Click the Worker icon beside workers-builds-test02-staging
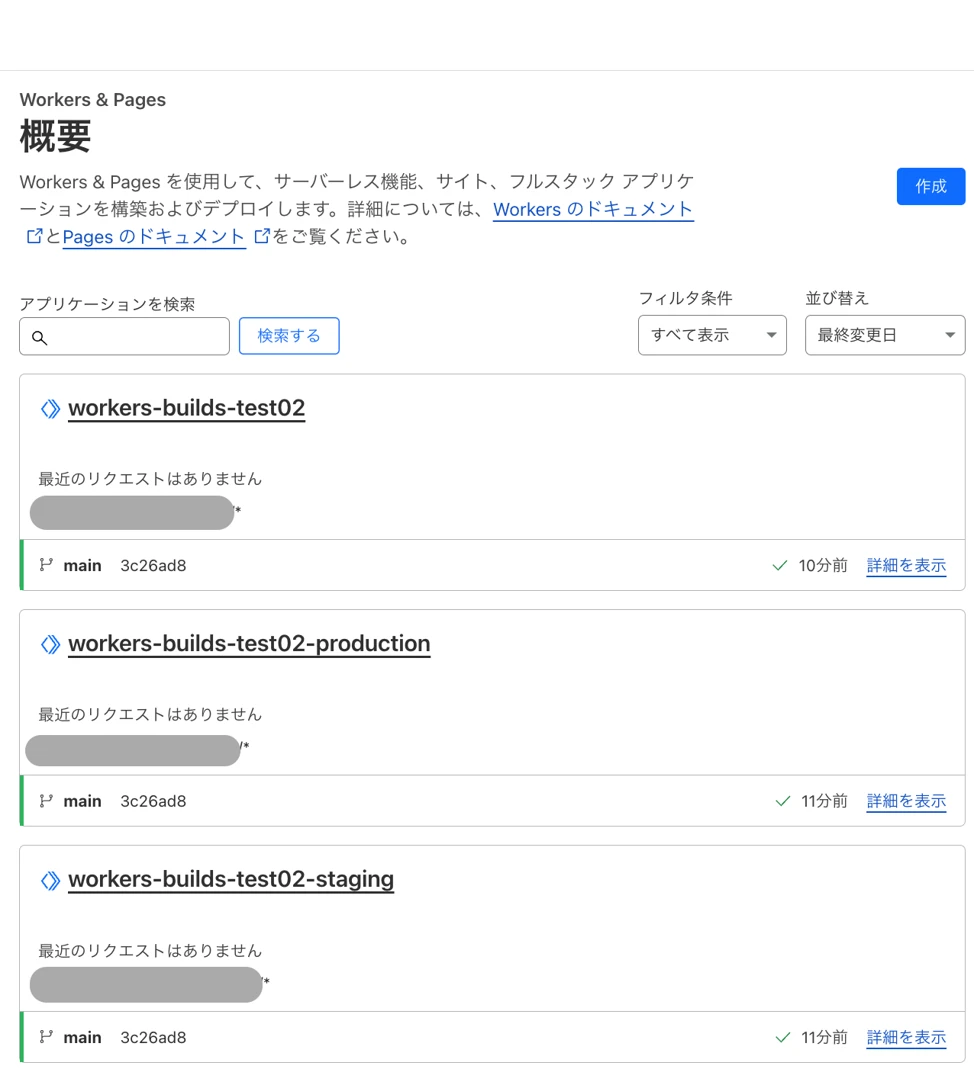Screen dimensions: 974x1069 click(x=50, y=881)
